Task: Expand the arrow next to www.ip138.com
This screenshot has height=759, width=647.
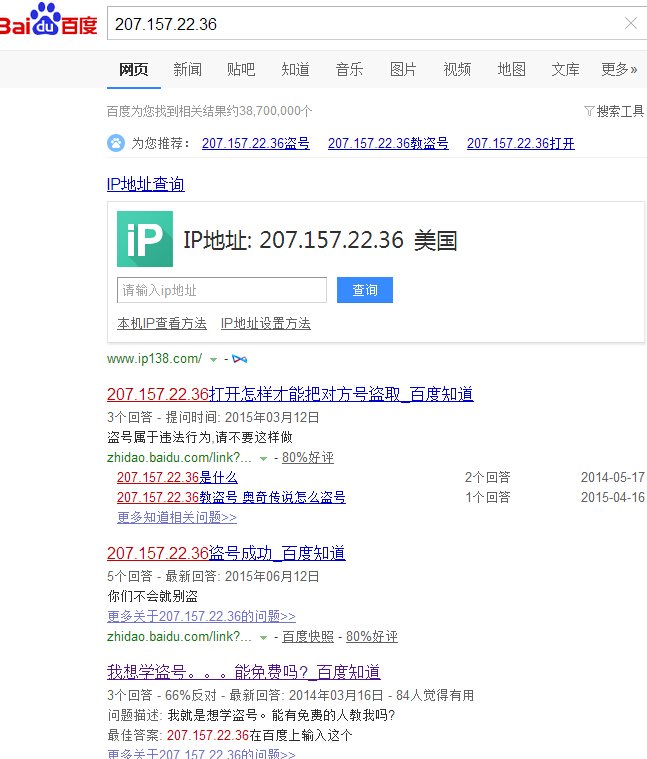Action: coord(213,359)
